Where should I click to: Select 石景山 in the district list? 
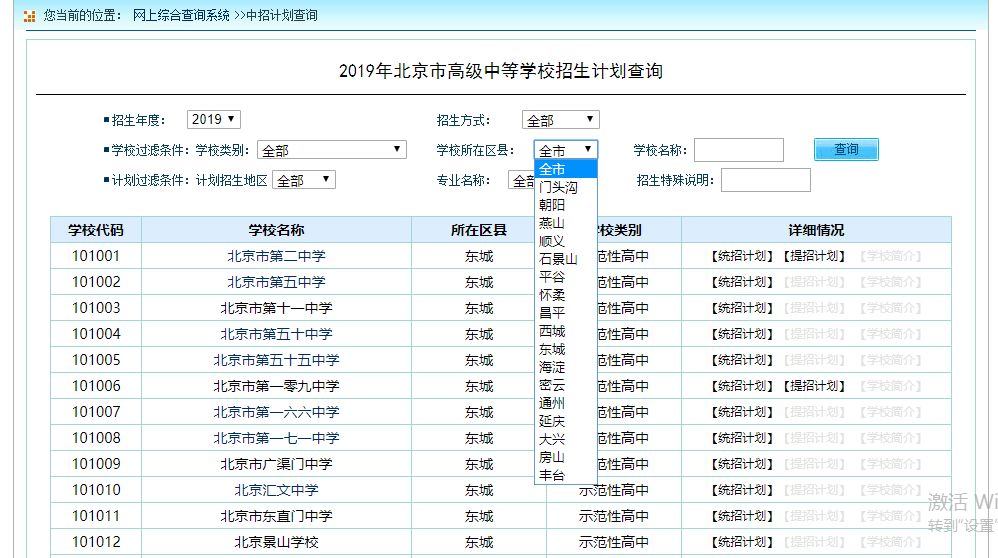coord(566,258)
